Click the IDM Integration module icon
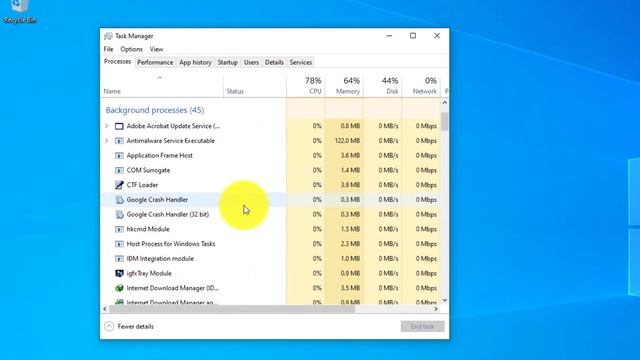This screenshot has width=640, height=360. pos(119,258)
